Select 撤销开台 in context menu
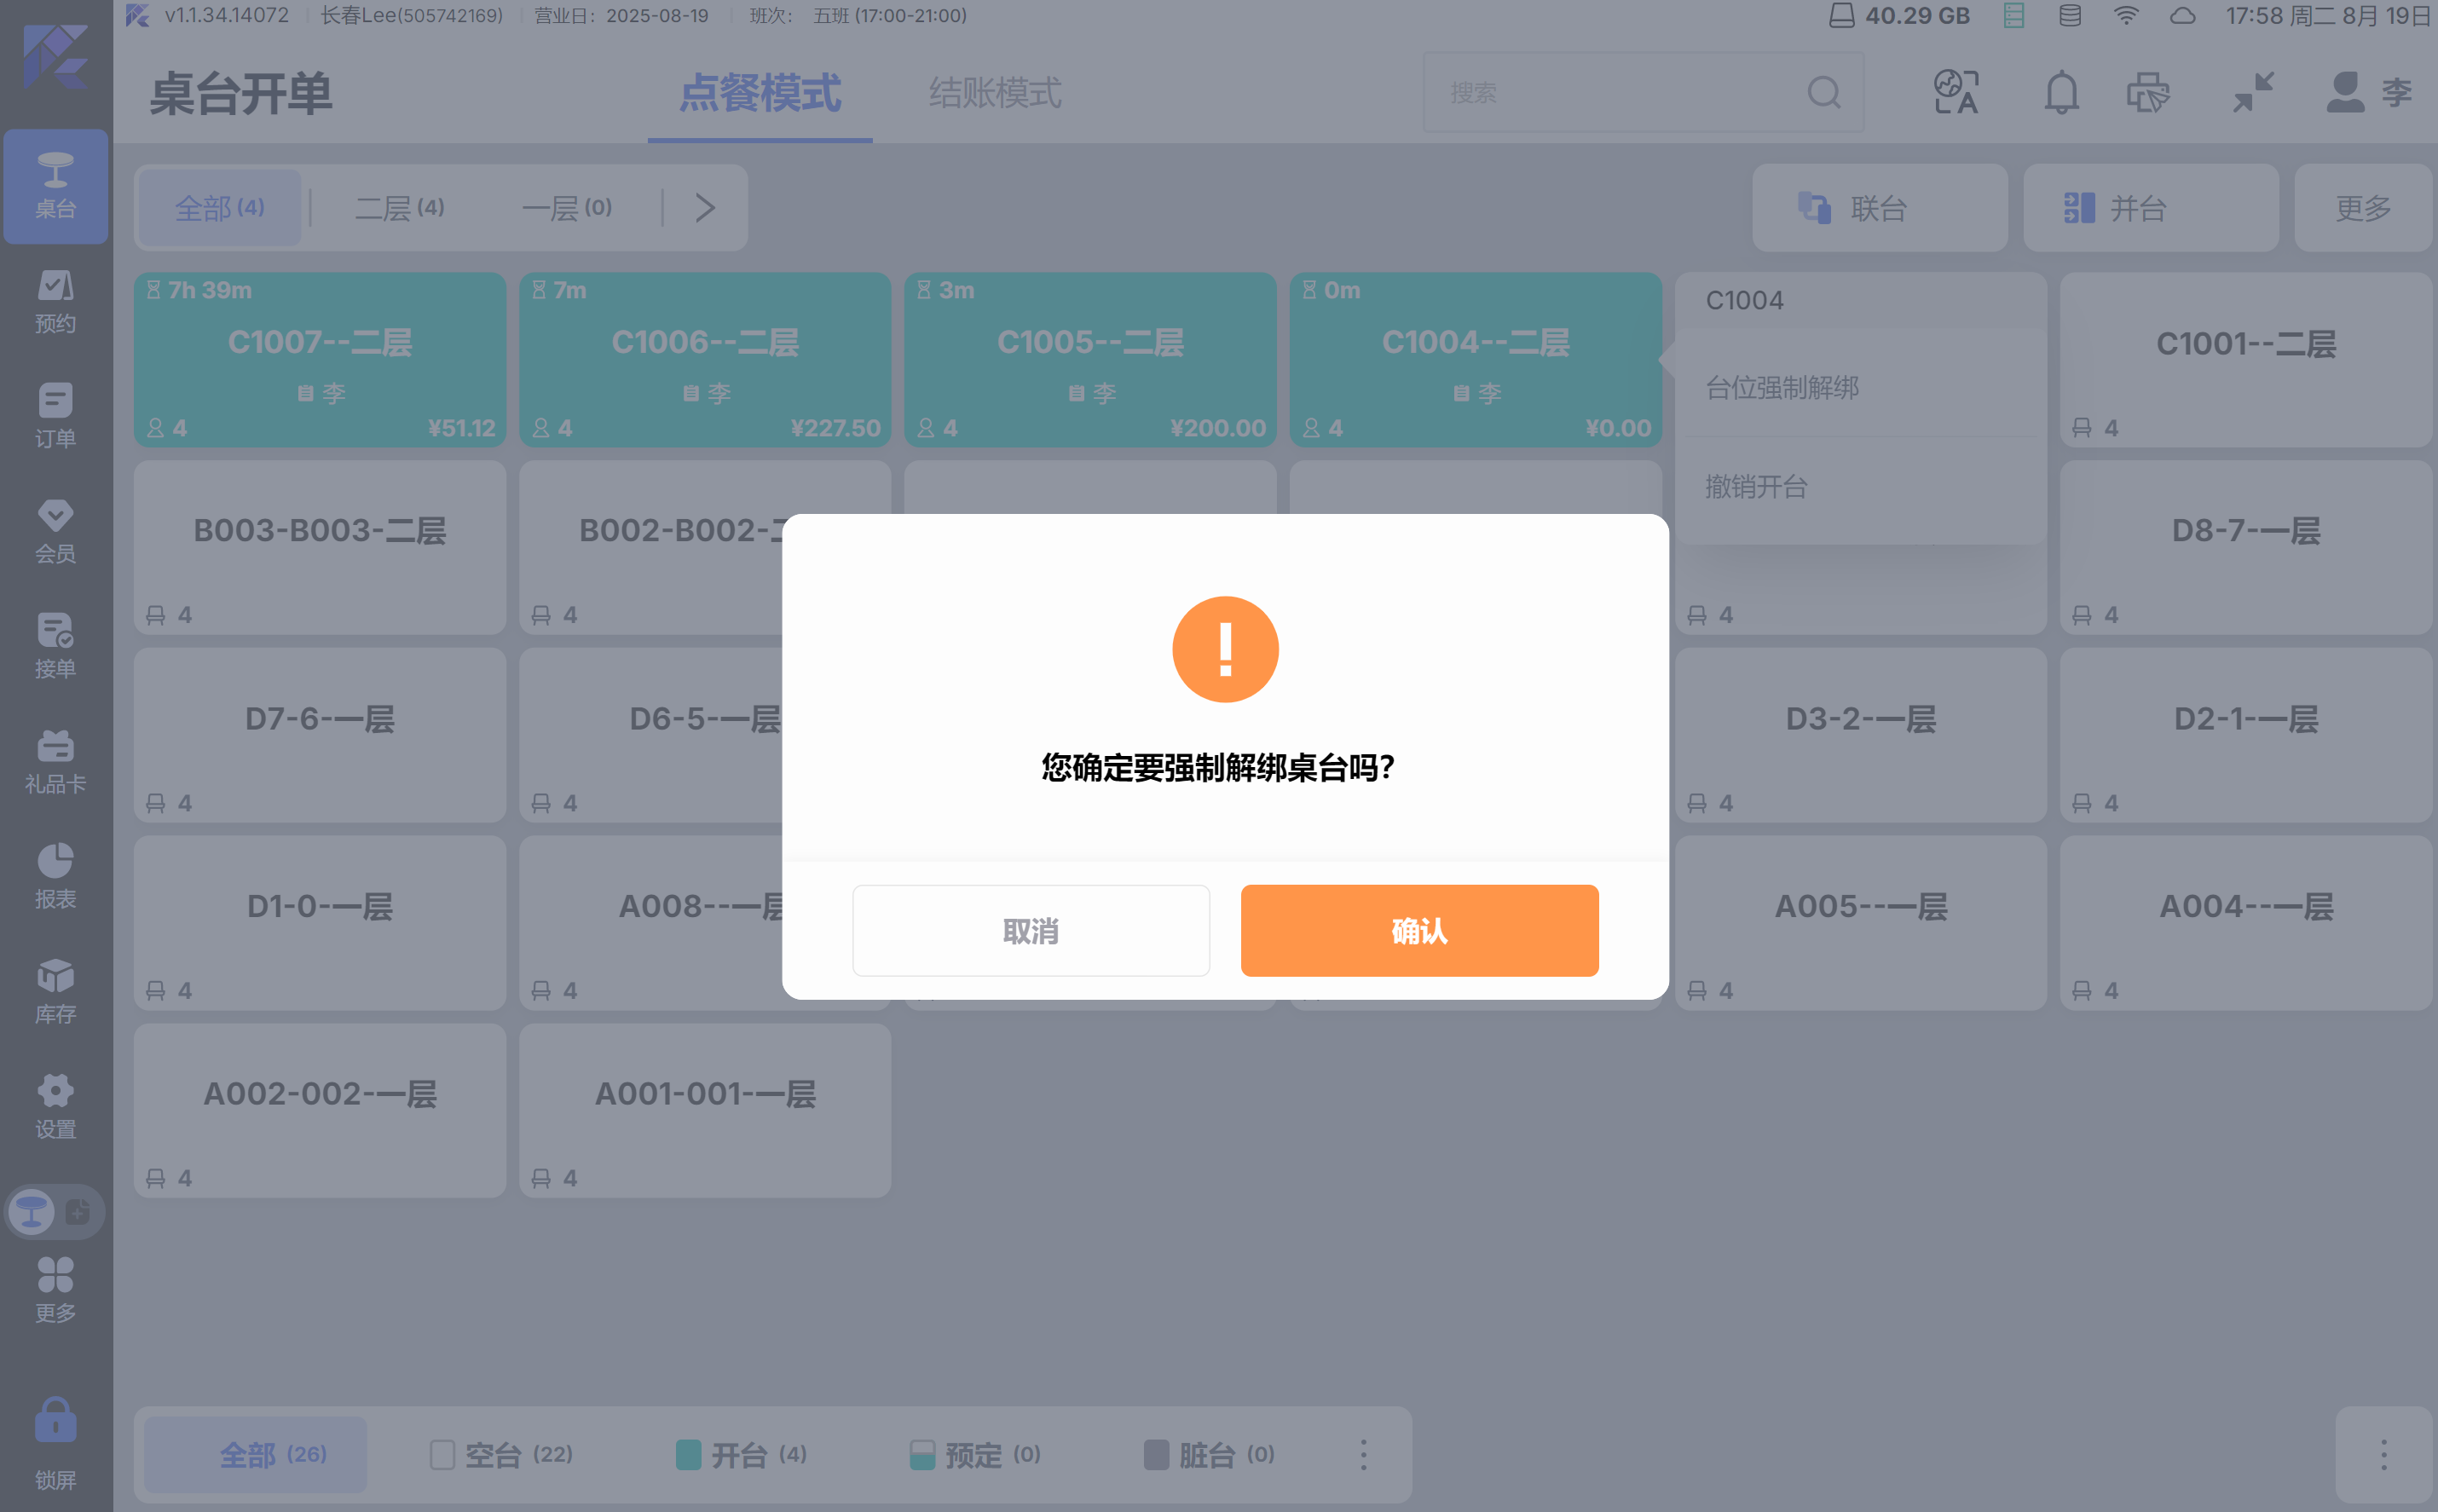Image resolution: width=2438 pixels, height=1512 pixels. [x=1756, y=487]
